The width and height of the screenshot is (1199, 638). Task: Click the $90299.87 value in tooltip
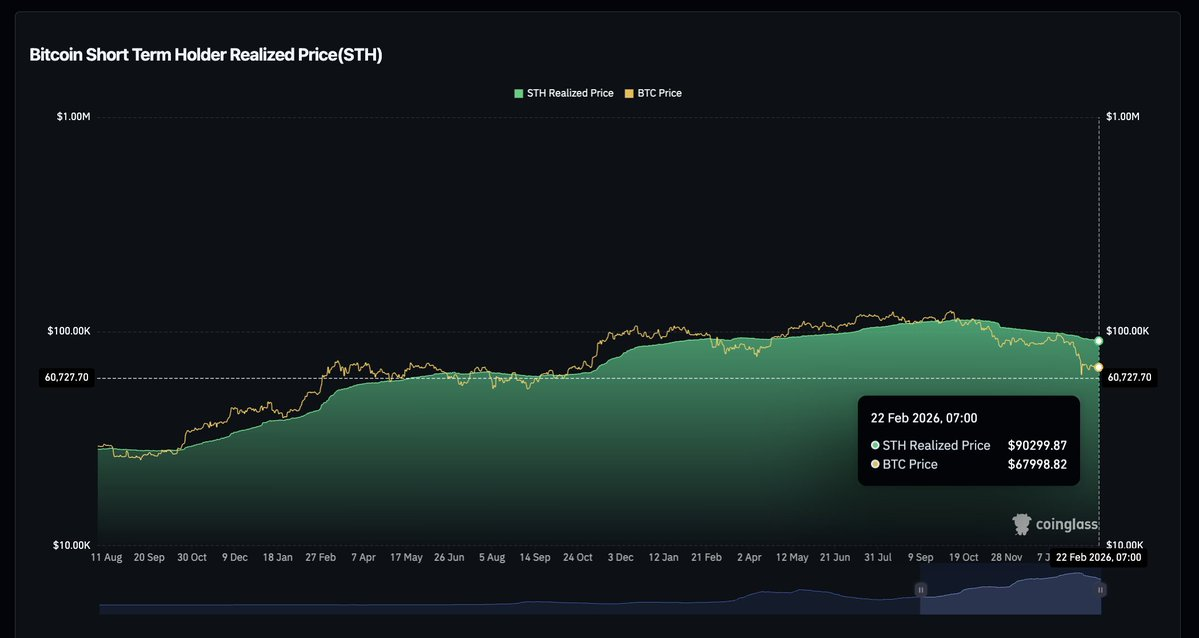tap(1036, 445)
